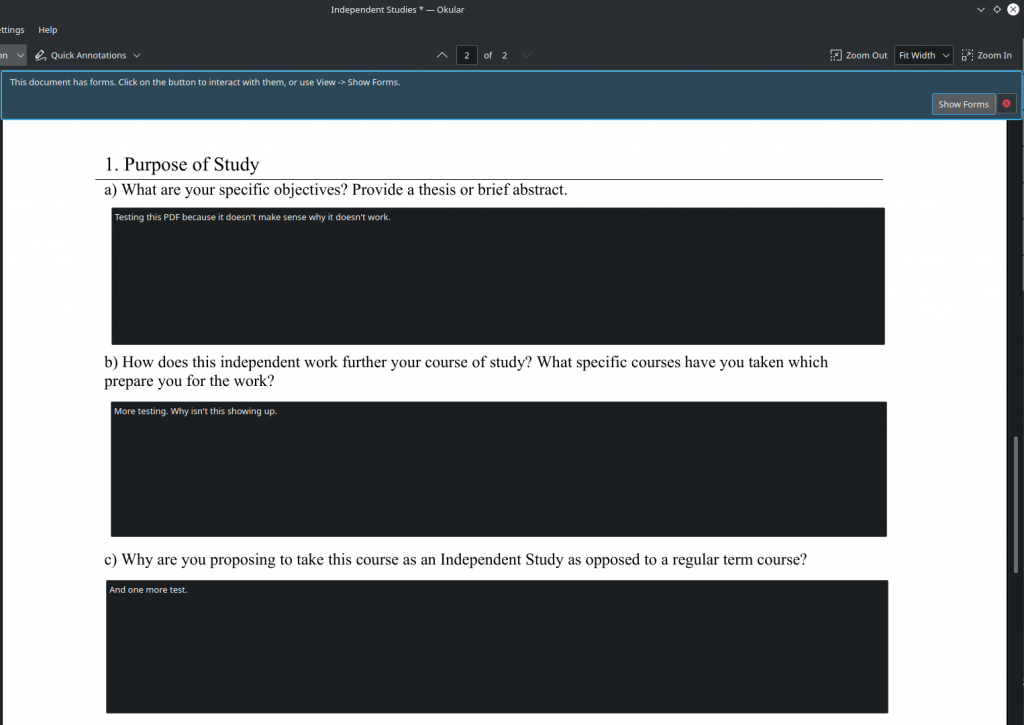
Task: Expand the dropdown arrow at toolbar's left edge
Action: pos(20,56)
